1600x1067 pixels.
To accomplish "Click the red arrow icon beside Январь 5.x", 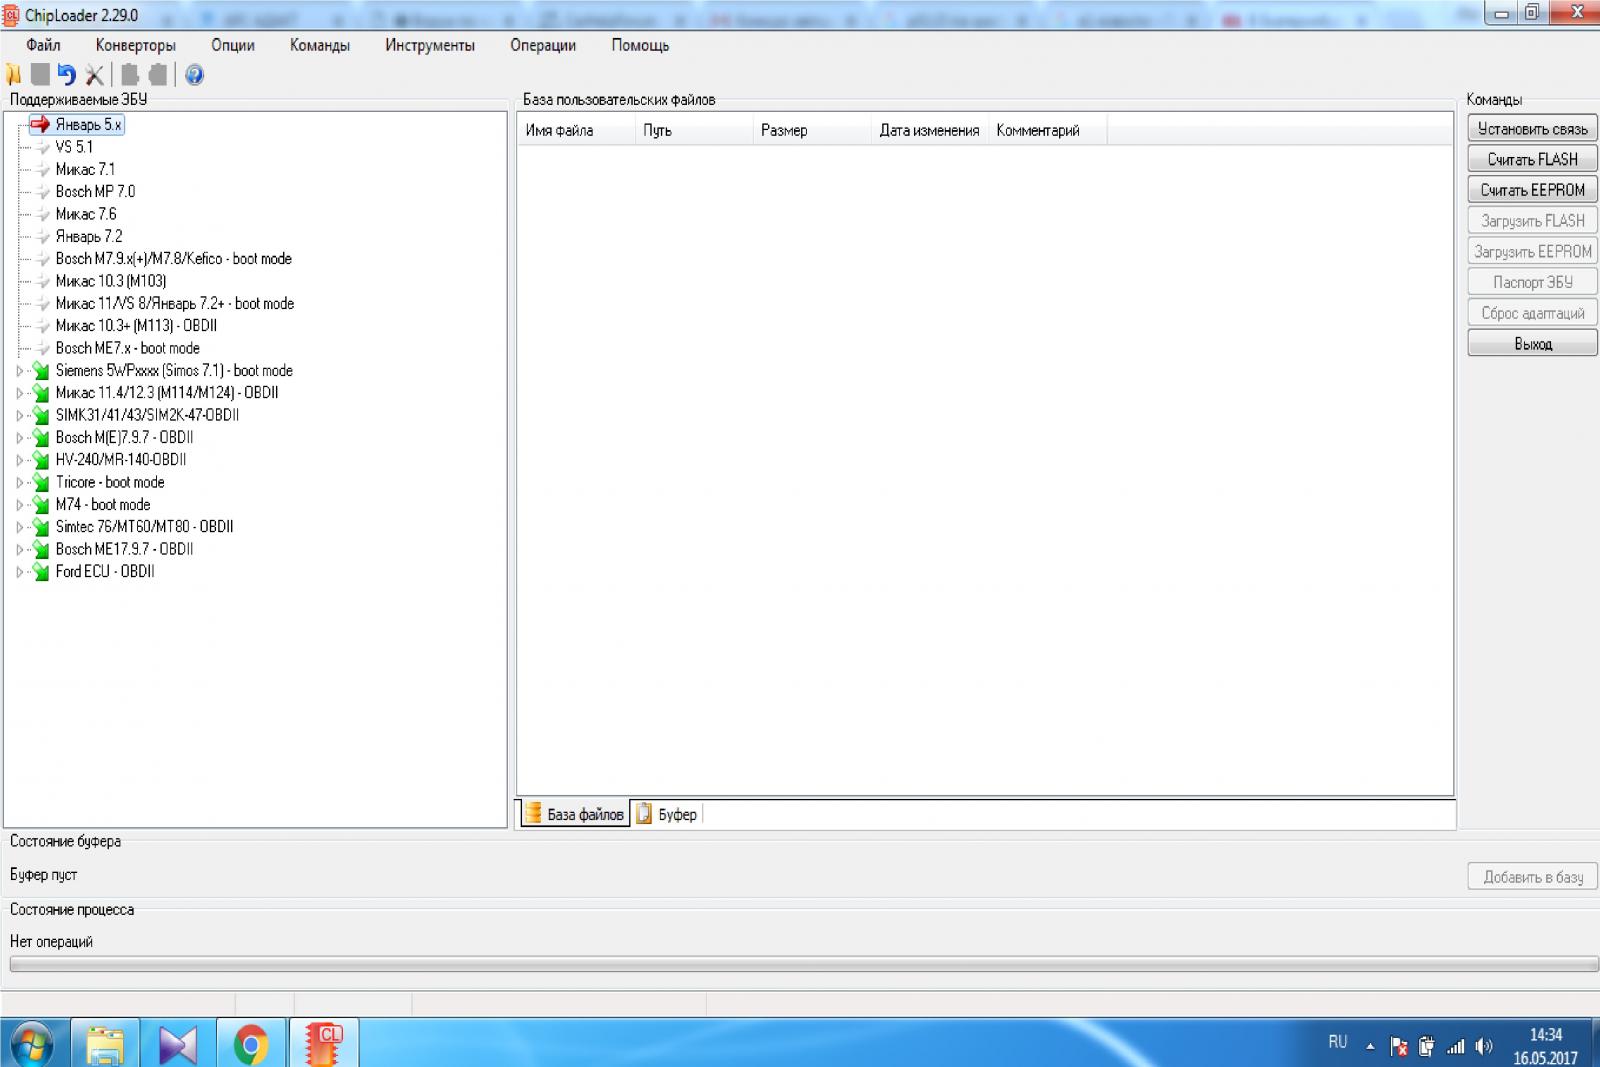I will (x=40, y=125).
